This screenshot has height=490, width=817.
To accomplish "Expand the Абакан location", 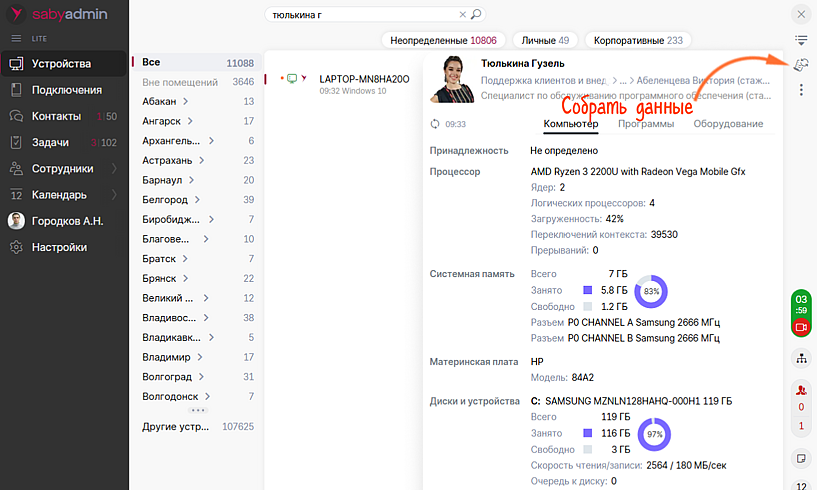I will 186,102.
